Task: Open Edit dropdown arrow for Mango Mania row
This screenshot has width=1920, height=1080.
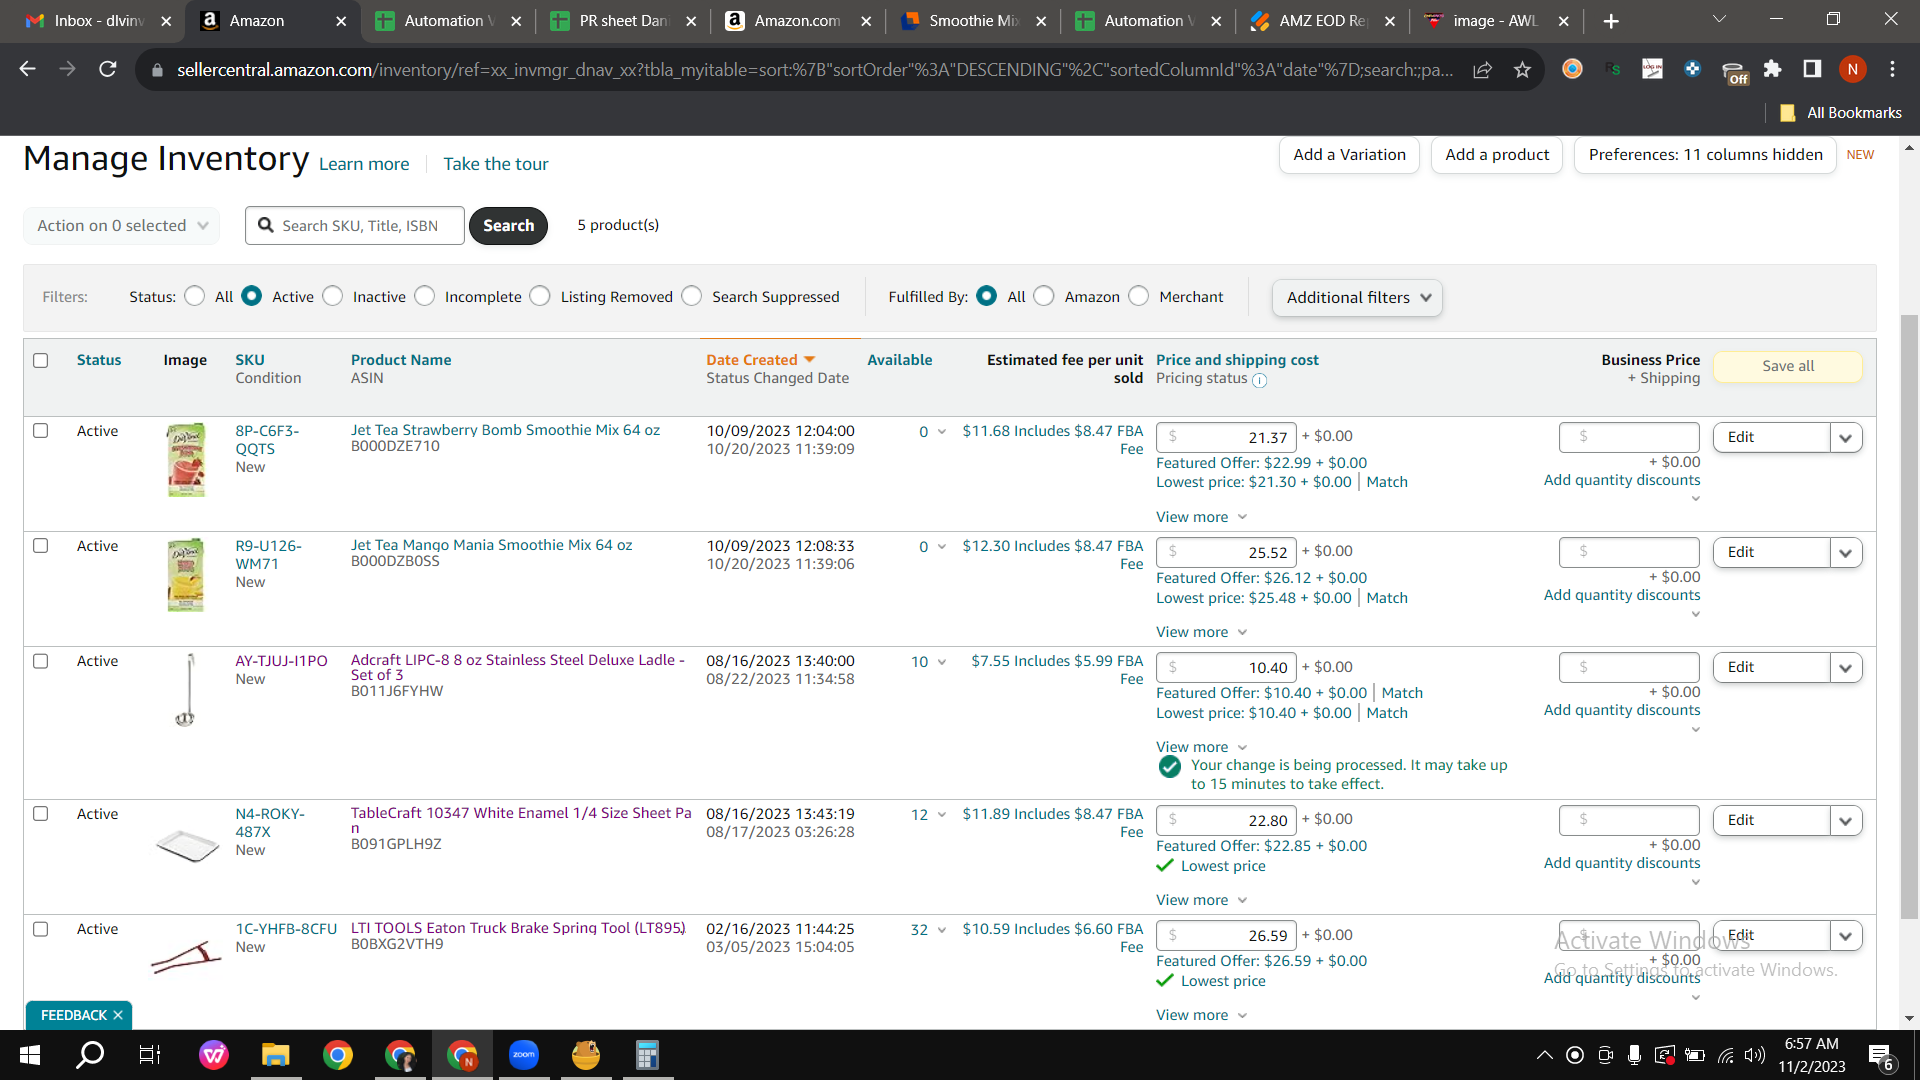Action: (x=1846, y=553)
